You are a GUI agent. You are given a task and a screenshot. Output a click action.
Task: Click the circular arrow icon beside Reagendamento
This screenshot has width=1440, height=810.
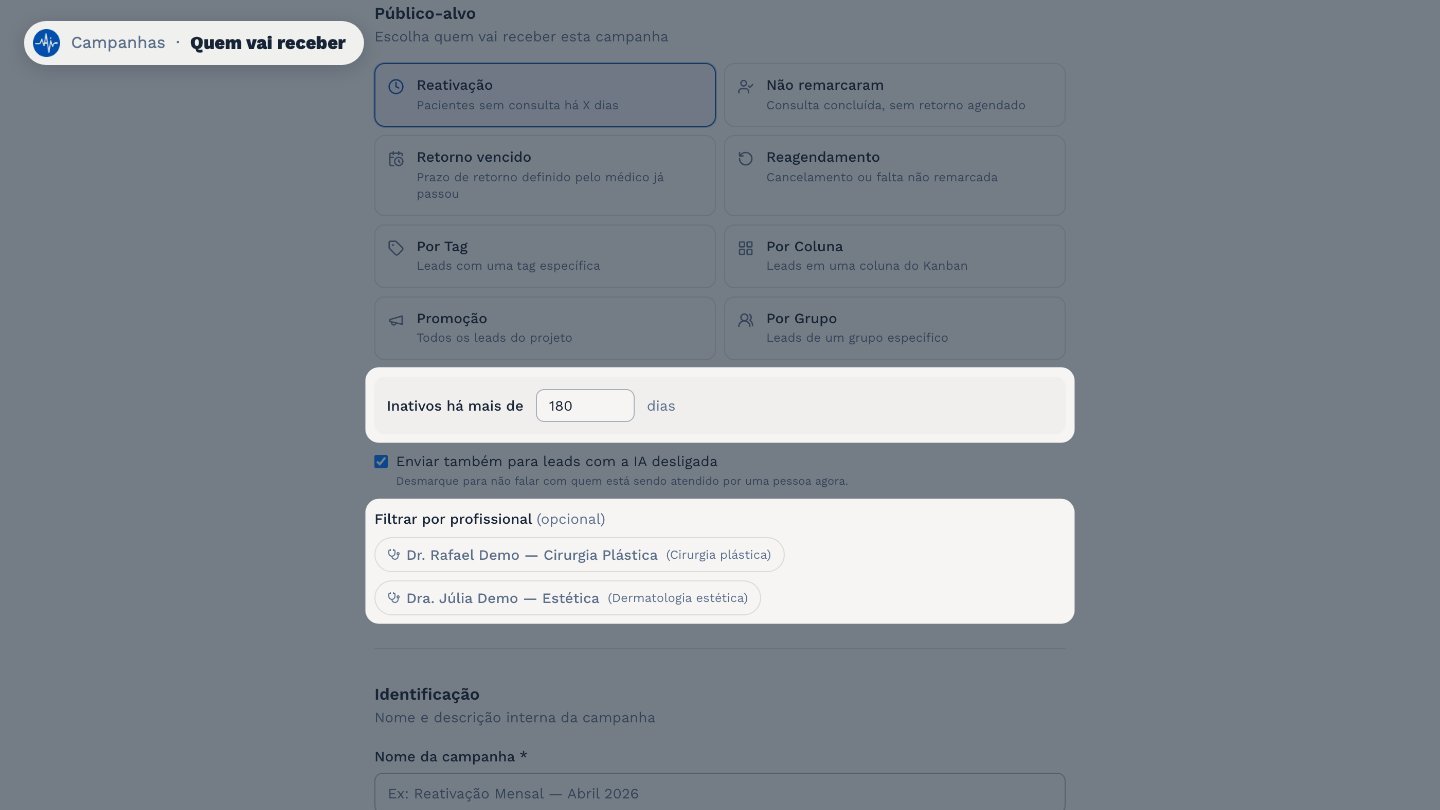tap(746, 159)
